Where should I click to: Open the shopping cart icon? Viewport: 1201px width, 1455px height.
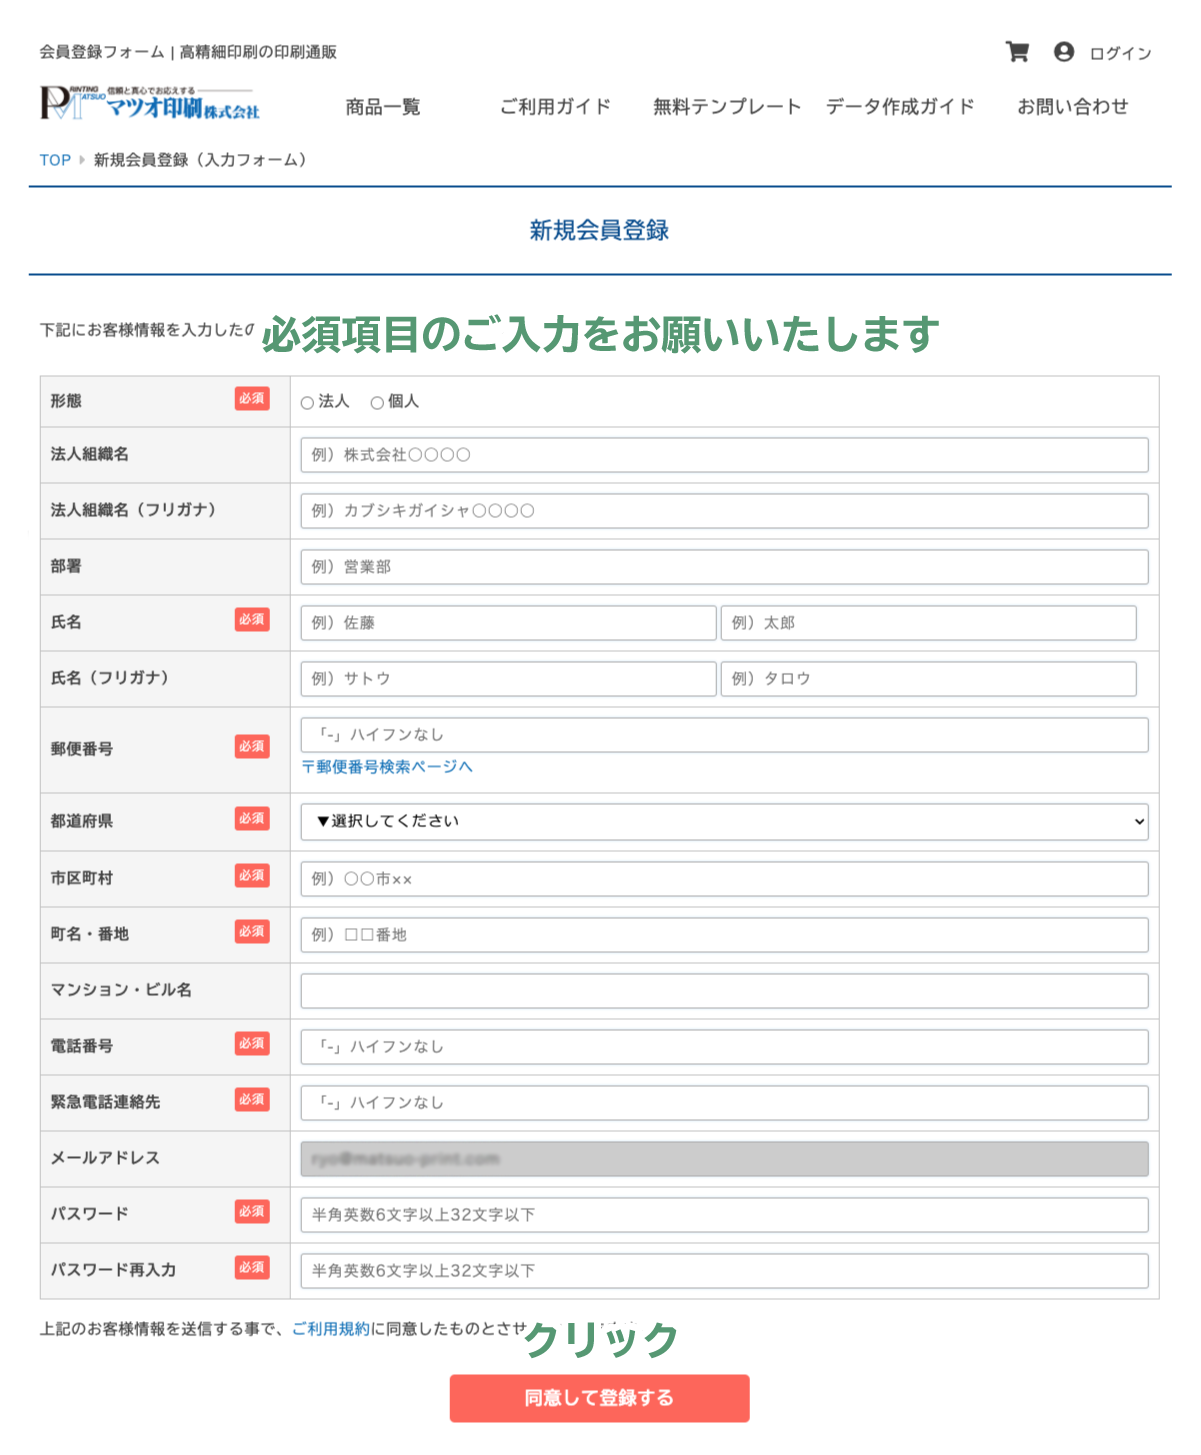[1017, 52]
